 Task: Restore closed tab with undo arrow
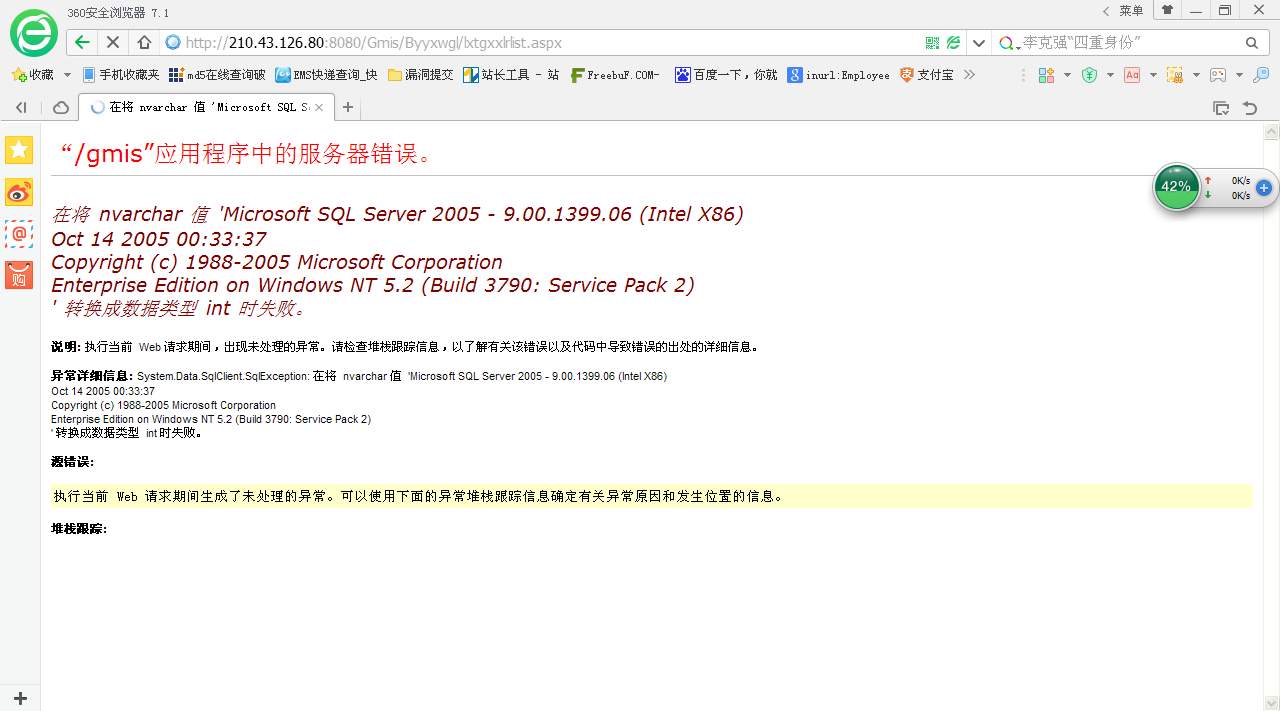point(1250,107)
